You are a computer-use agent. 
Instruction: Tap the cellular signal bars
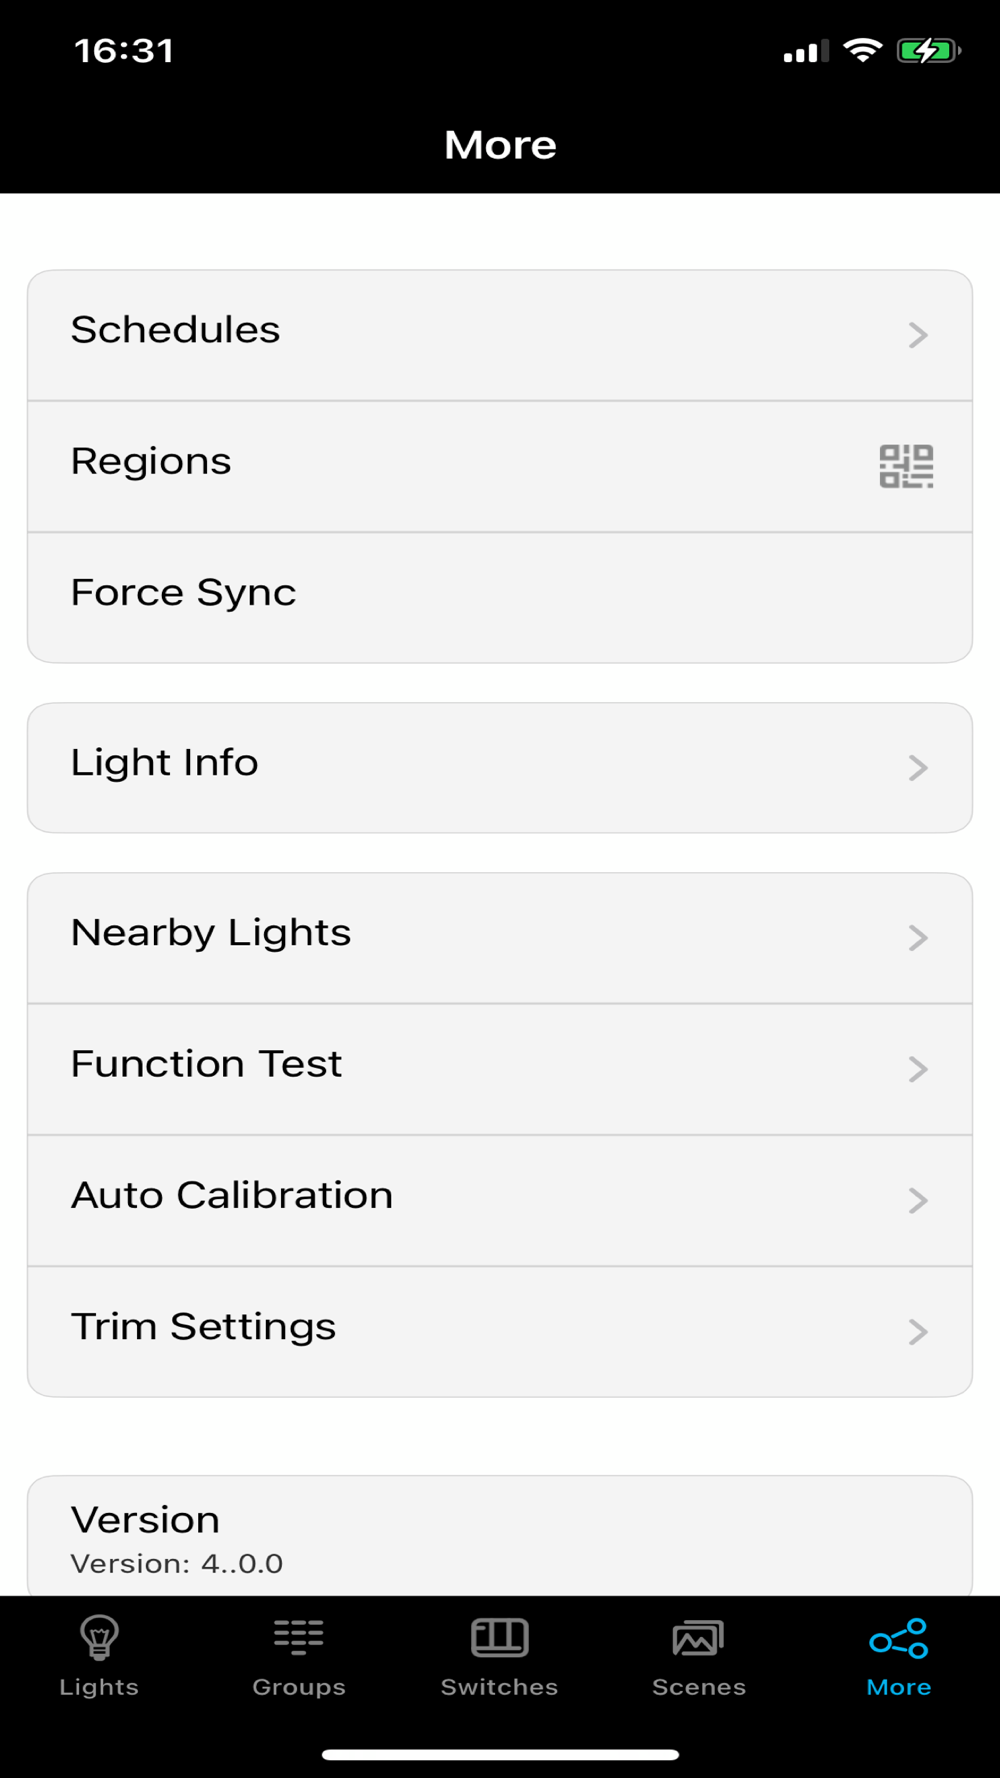point(805,52)
